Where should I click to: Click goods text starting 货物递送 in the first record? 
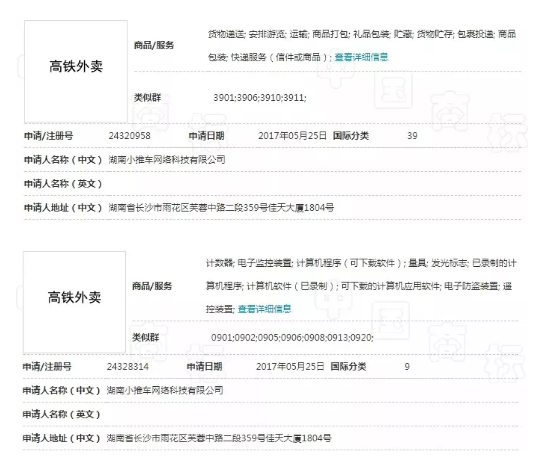[362, 45]
